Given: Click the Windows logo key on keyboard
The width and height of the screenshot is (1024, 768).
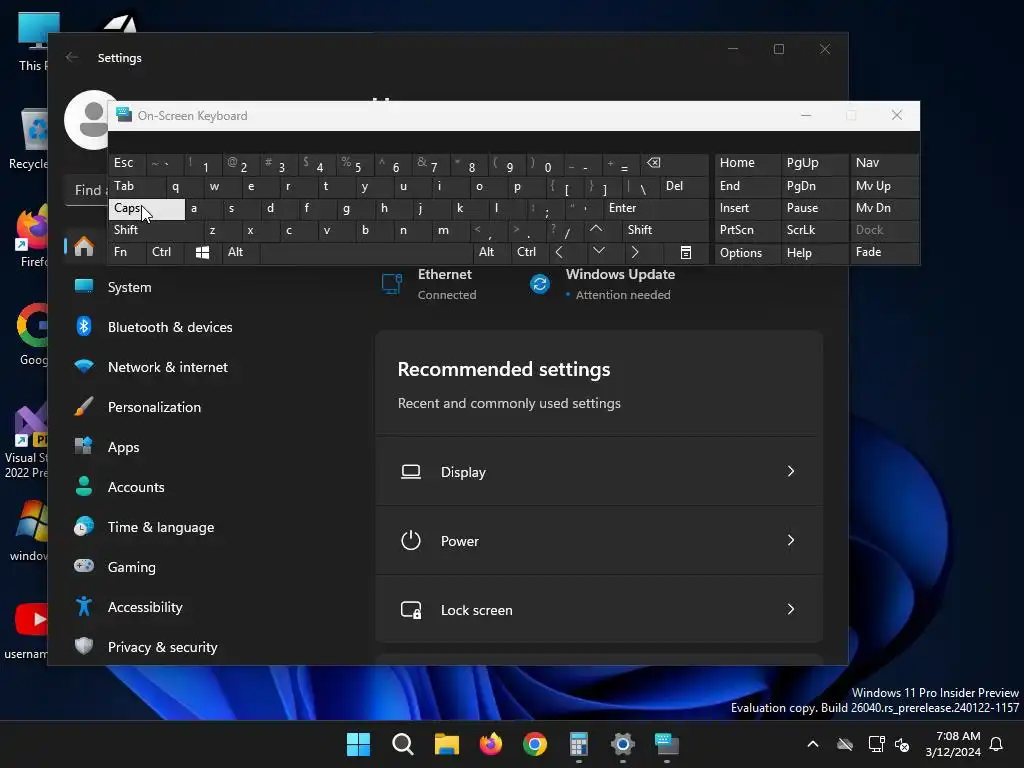Looking at the screenshot, I should point(202,252).
